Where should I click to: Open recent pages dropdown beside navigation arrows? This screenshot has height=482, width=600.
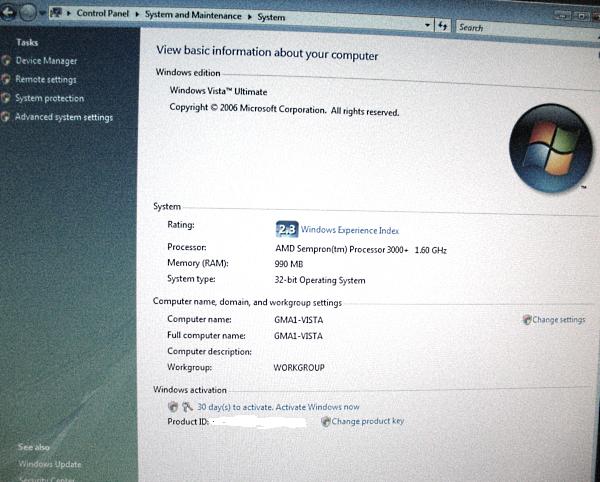click(43, 14)
